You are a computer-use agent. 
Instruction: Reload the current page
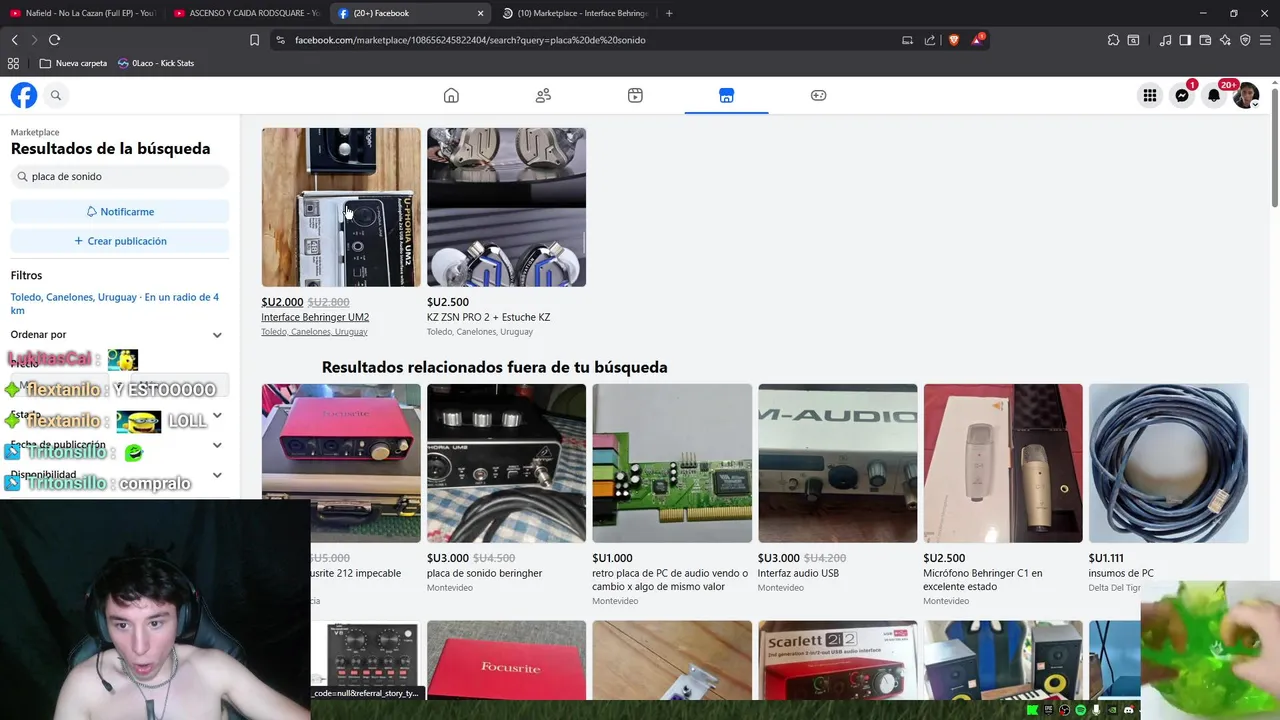tap(54, 40)
